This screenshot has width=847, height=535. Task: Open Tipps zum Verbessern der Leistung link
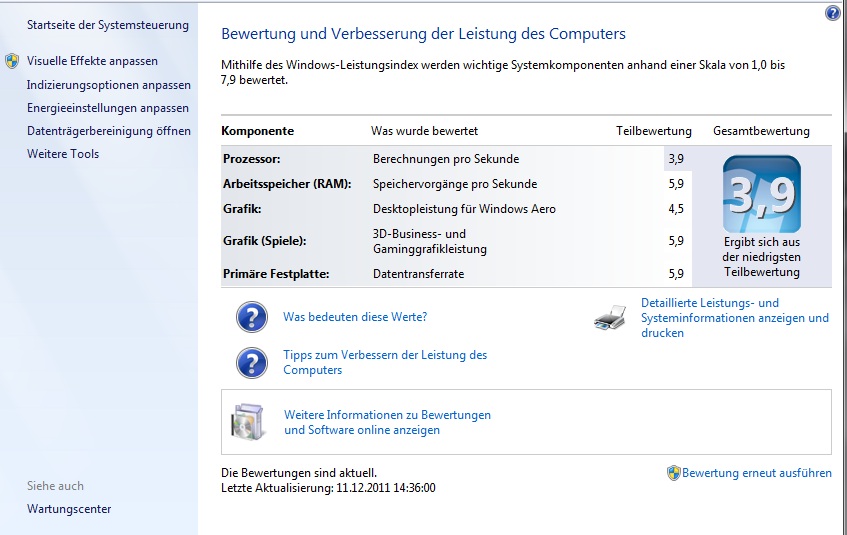385,363
